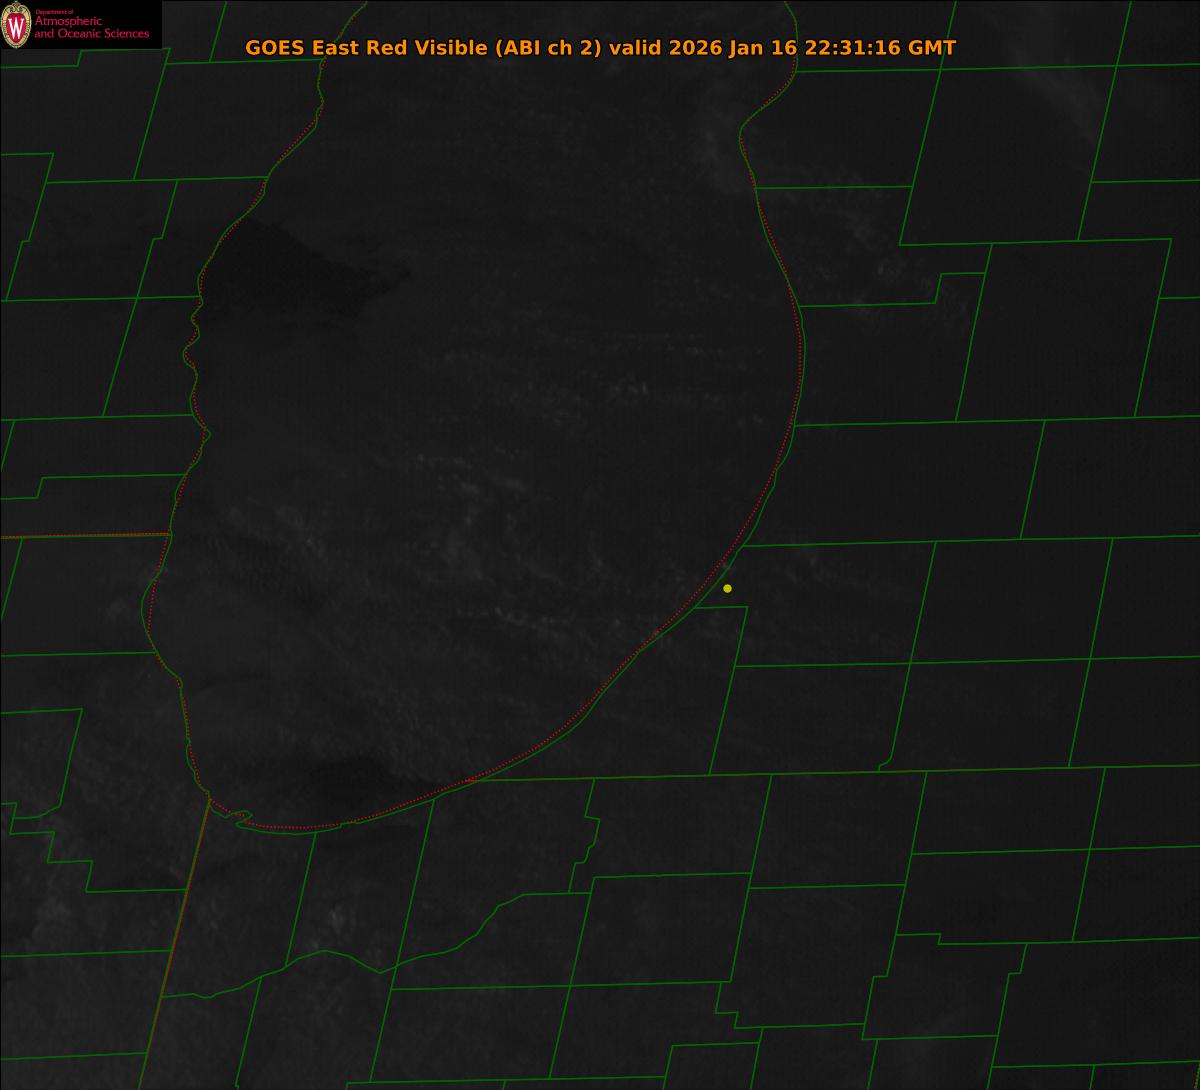The height and width of the screenshot is (1090, 1200).
Task: Click the UW crest logo icon
Action: coord(16,25)
